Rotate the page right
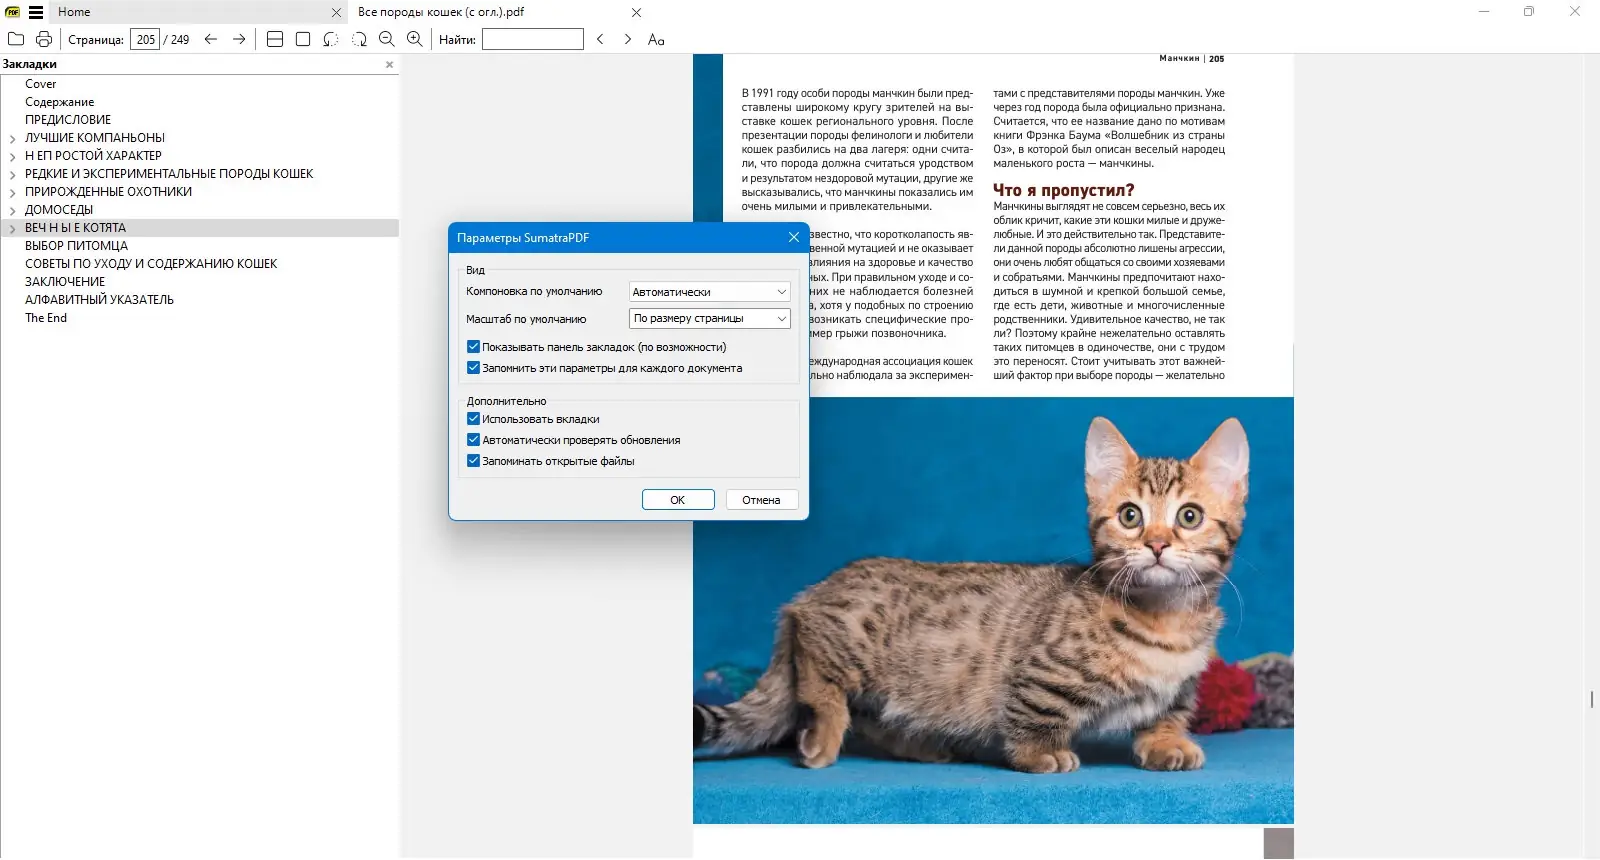 point(359,39)
